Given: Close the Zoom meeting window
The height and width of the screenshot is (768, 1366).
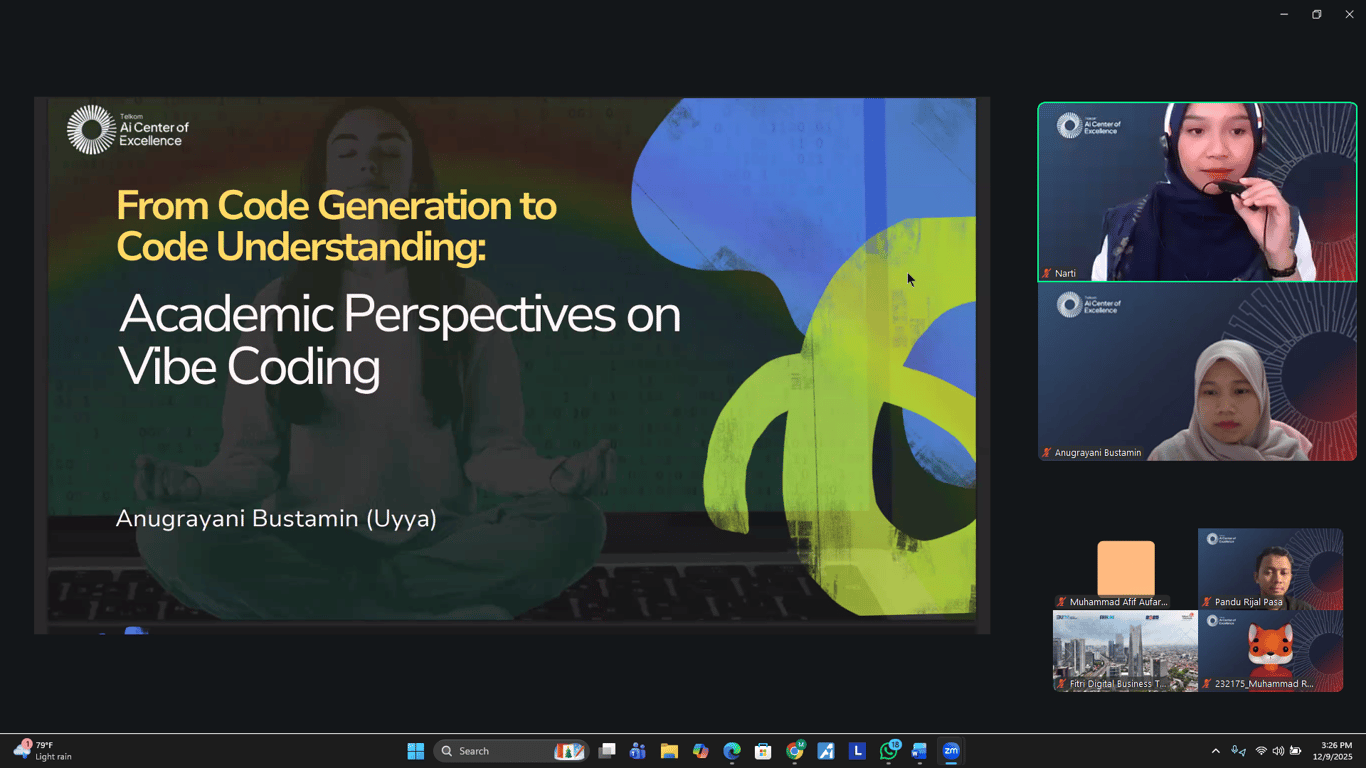Looking at the screenshot, I should [1349, 14].
